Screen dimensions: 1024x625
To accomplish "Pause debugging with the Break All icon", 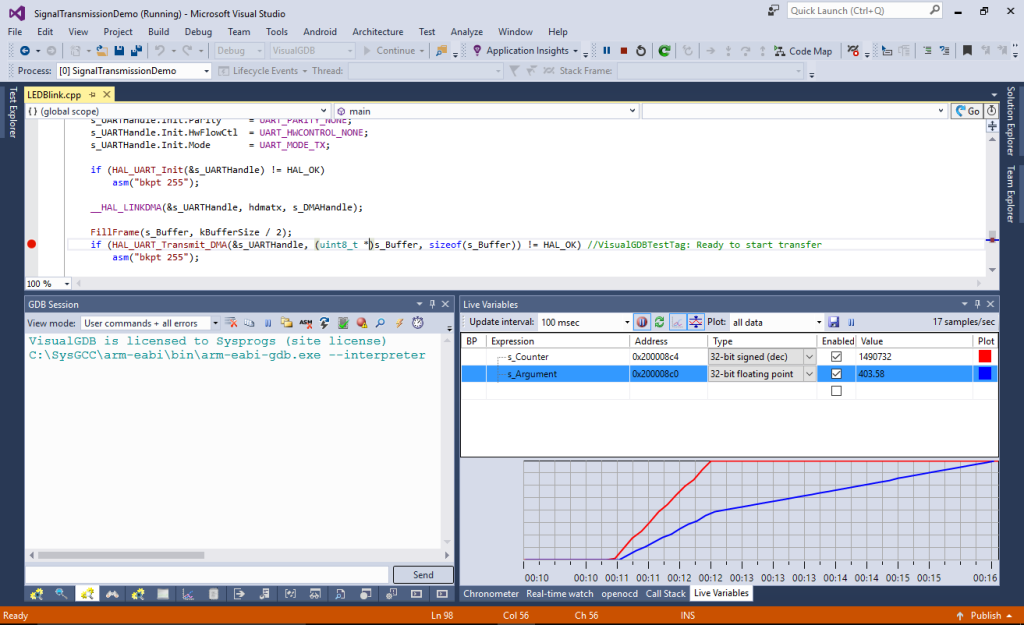I will (x=607, y=50).
